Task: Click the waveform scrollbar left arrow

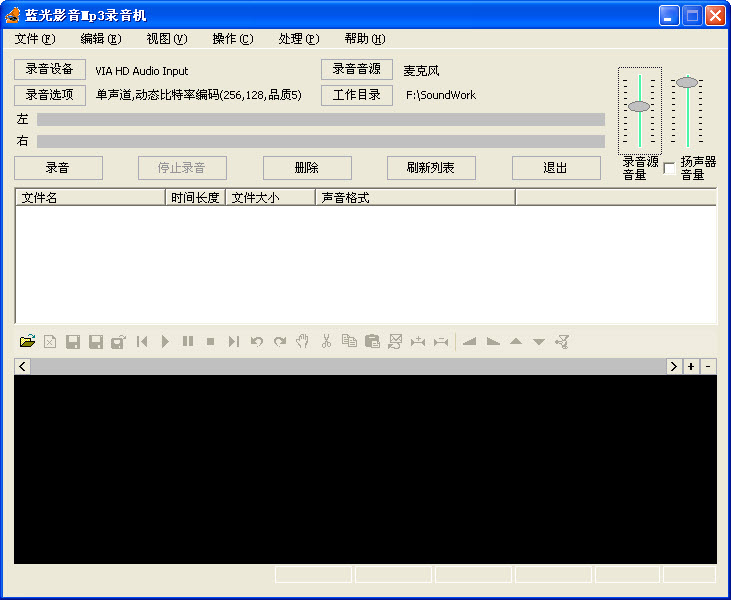Action: point(22,366)
